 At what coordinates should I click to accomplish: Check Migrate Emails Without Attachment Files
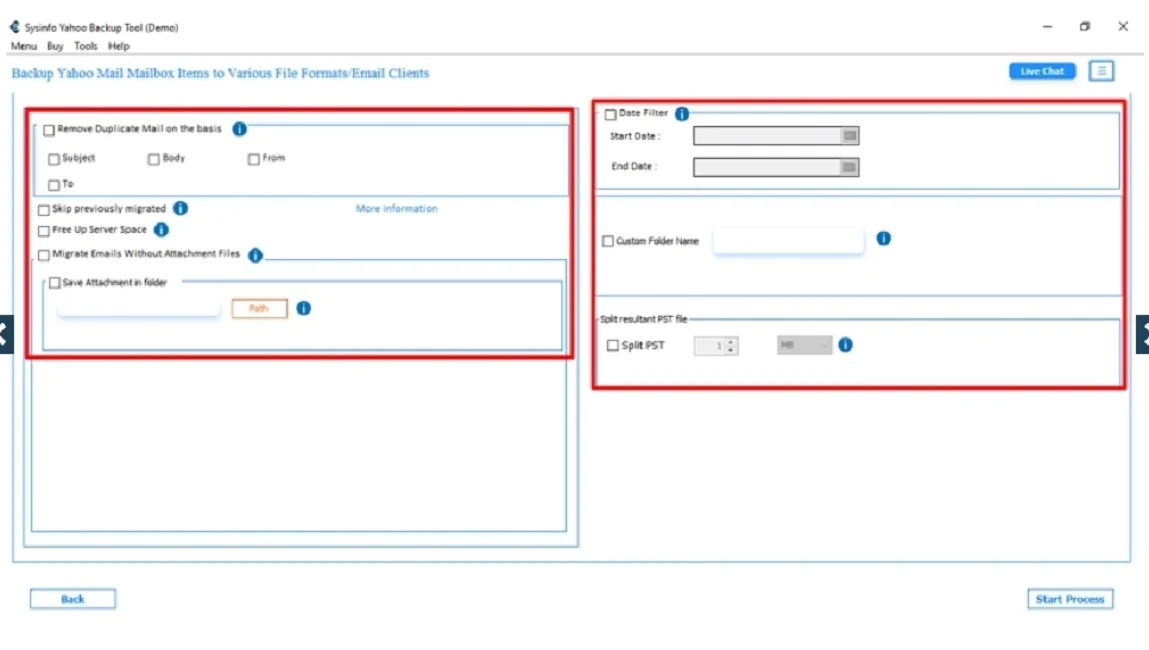44,255
